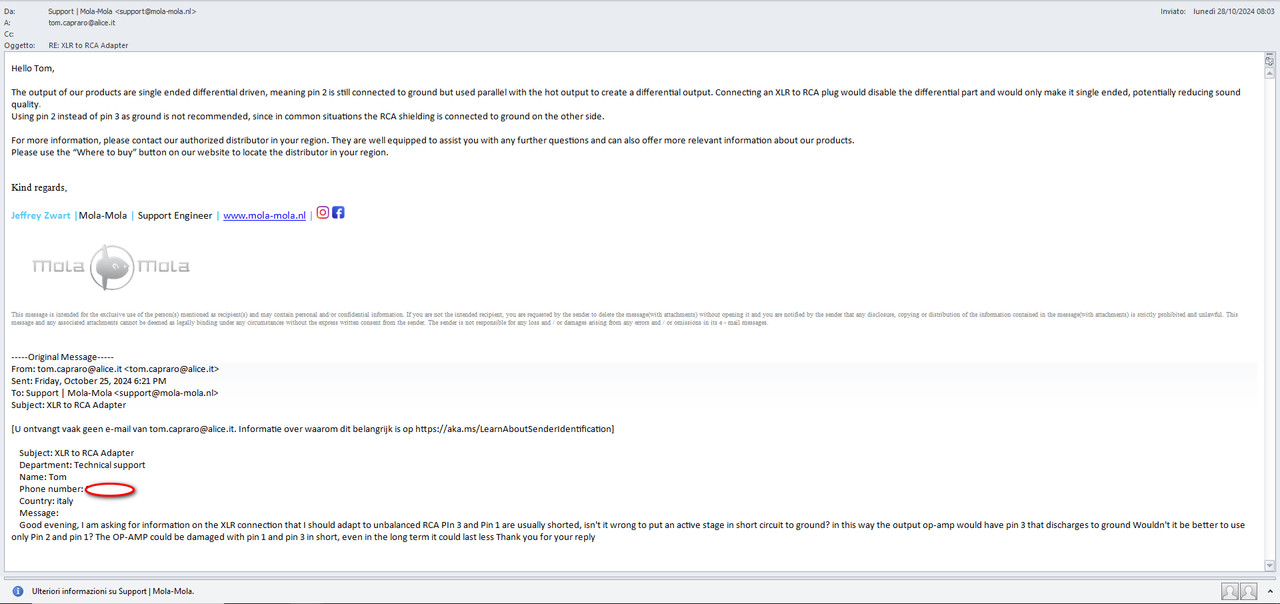Viewport: 1280px width, 604px height.
Task: Click the 'Phone number:' label
Action: point(51,489)
